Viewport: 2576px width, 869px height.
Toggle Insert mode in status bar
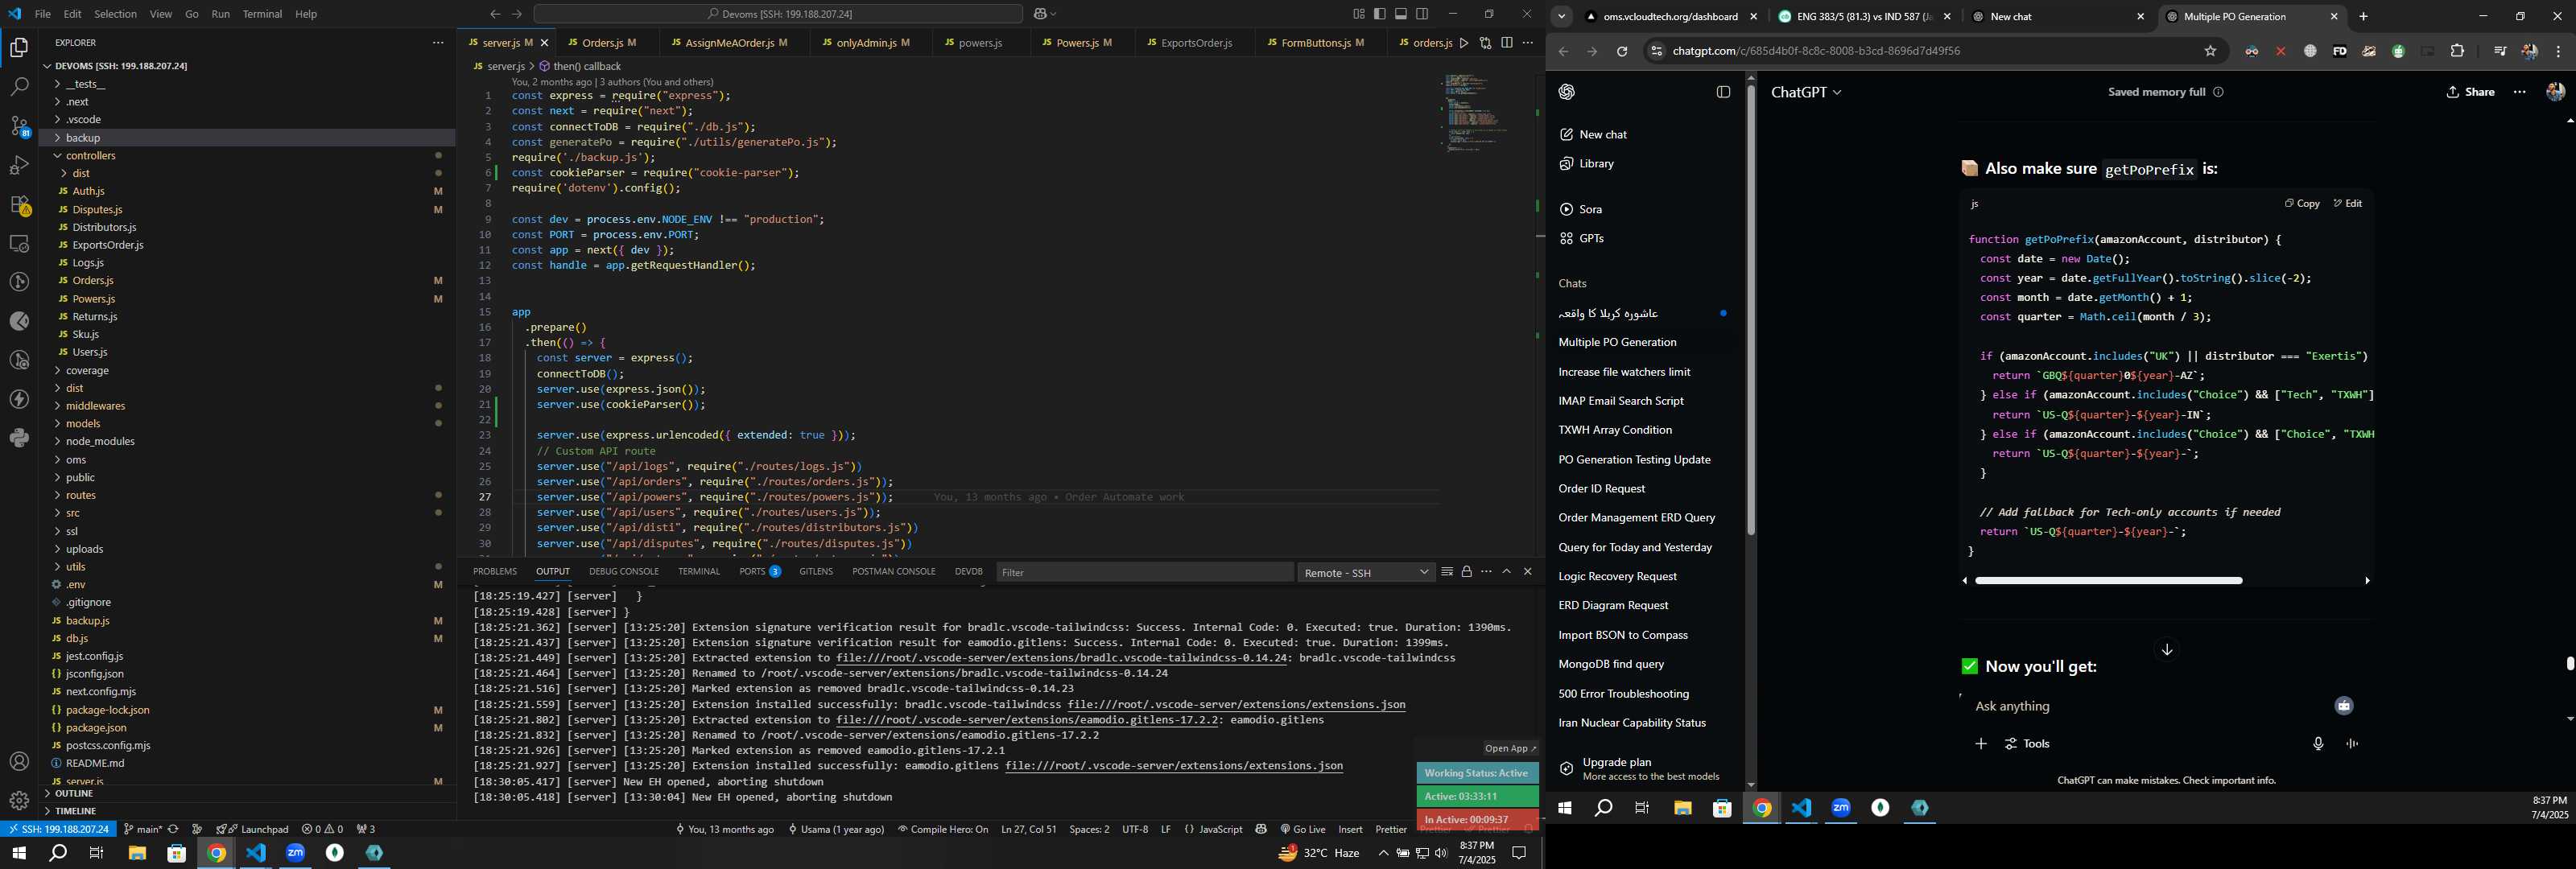(1350, 829)
